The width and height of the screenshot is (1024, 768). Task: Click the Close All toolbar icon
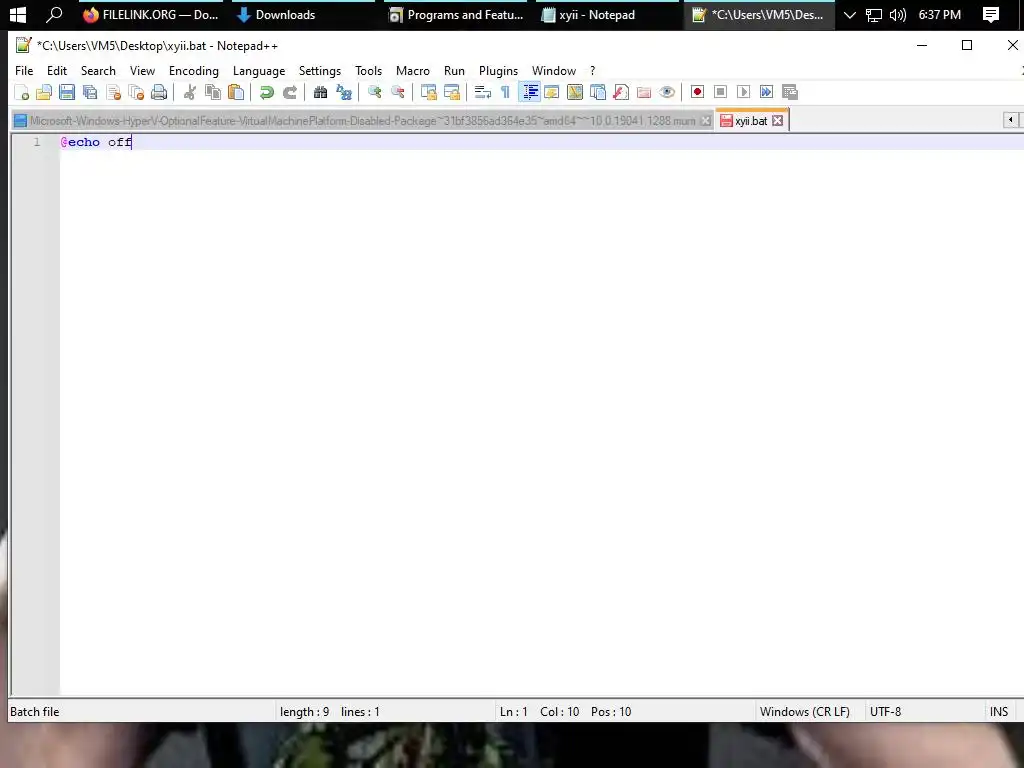[x=136, y=92]
